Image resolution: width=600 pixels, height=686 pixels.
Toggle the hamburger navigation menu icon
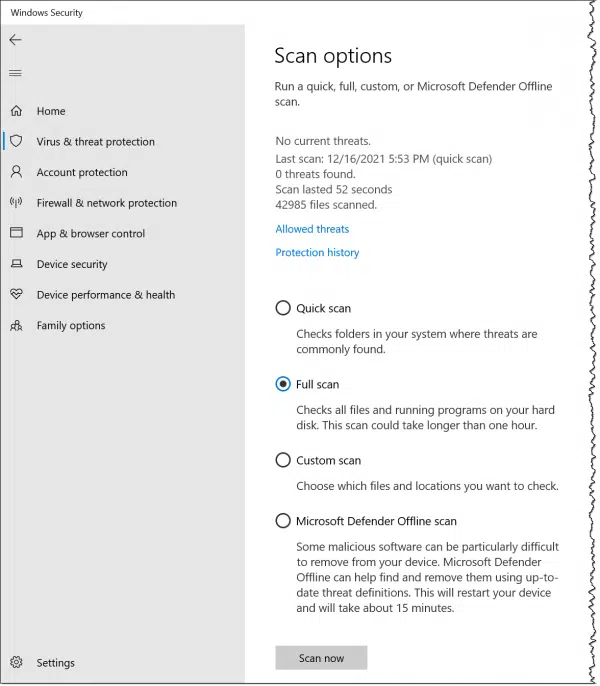pyautogui.click(x=15, y=73)
